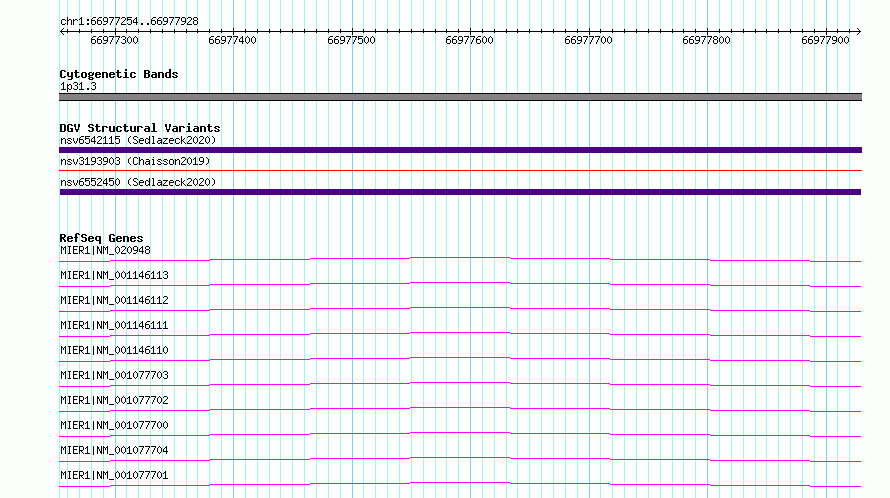
Task: Open the MIER1|NM_001146111 transcript
Action: [x=114, y=325]
